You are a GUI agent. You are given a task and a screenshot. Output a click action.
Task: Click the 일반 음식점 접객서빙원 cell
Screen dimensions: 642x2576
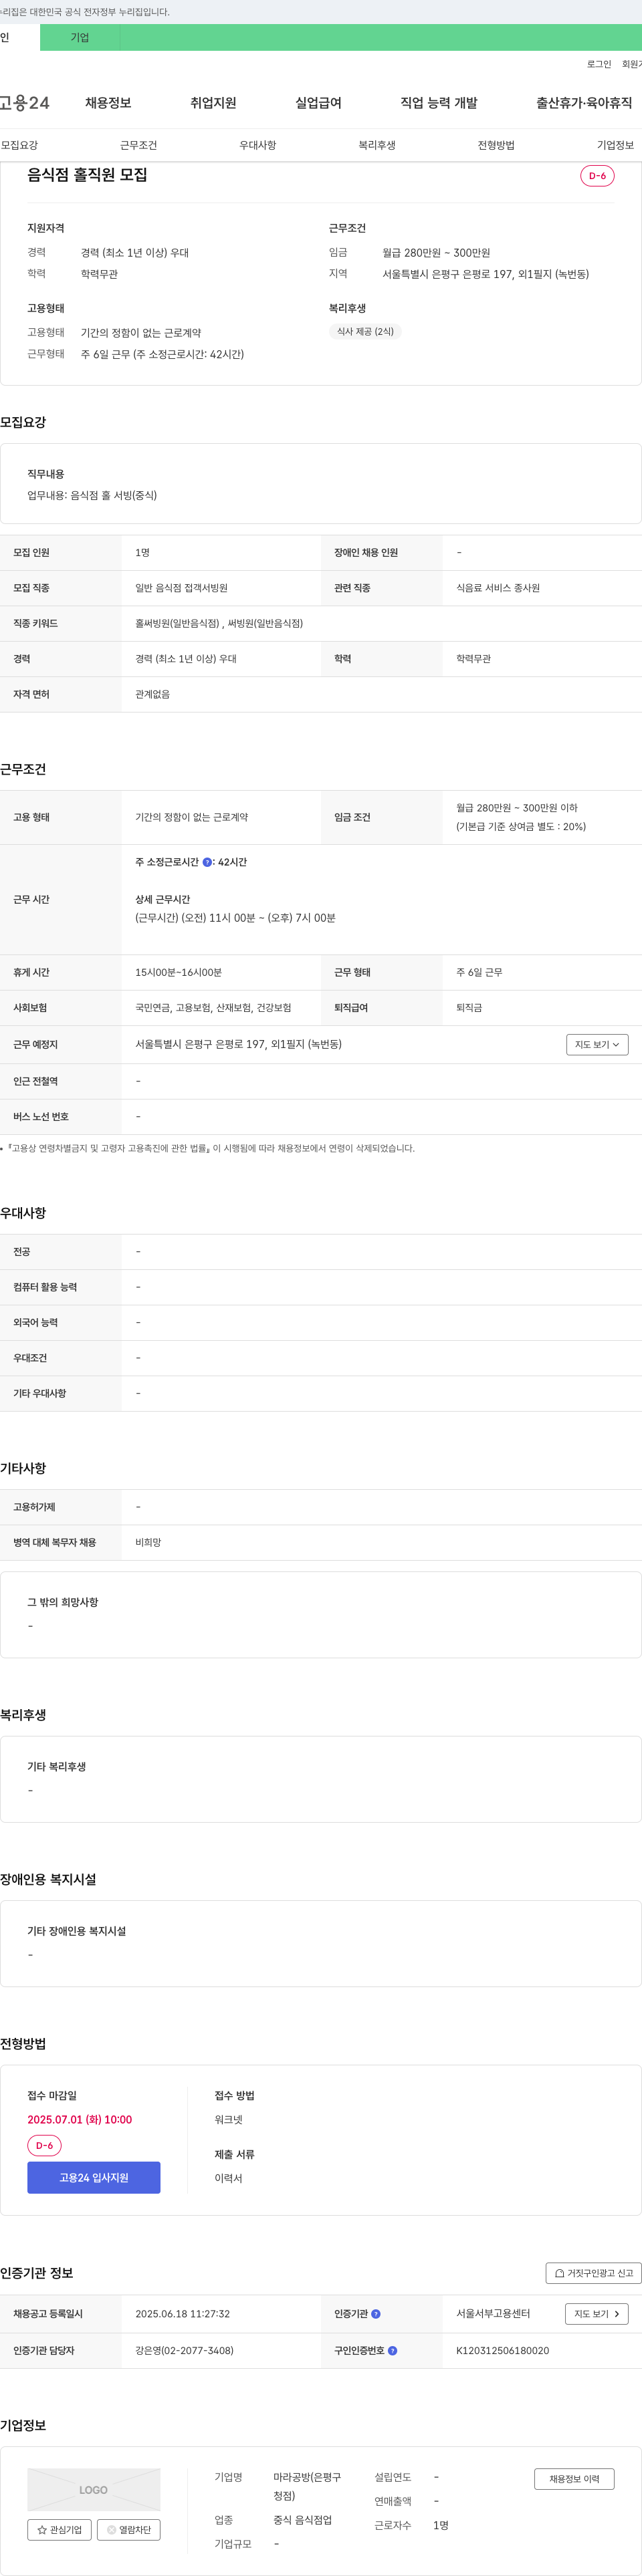181,588
